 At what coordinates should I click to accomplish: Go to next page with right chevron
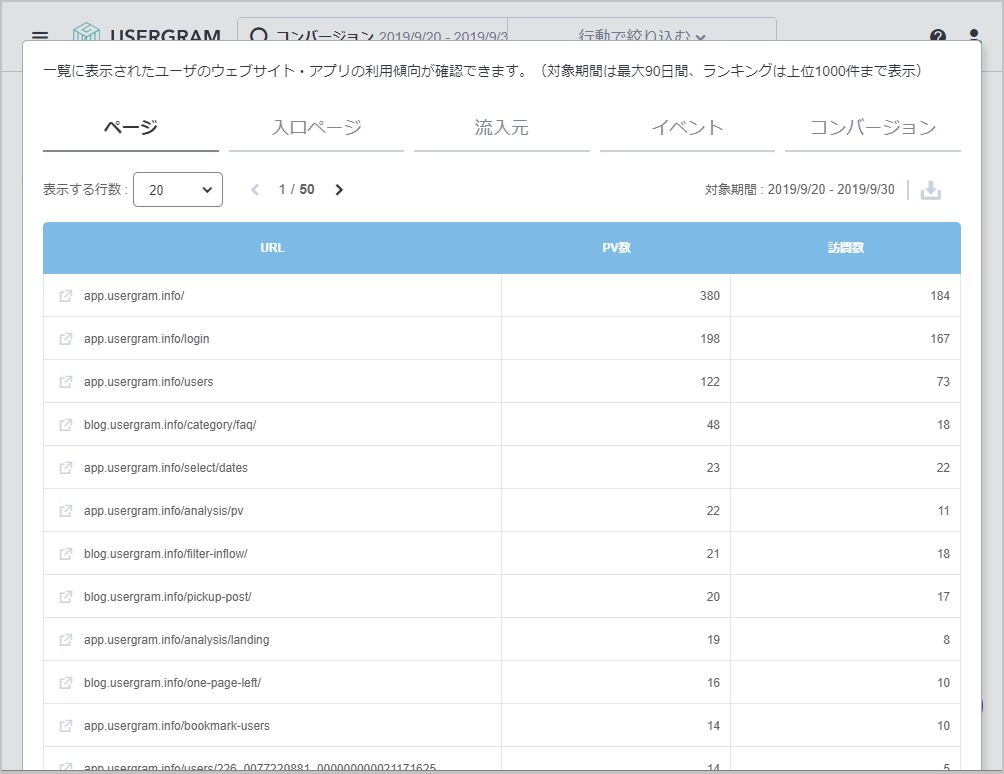(339, 190)
